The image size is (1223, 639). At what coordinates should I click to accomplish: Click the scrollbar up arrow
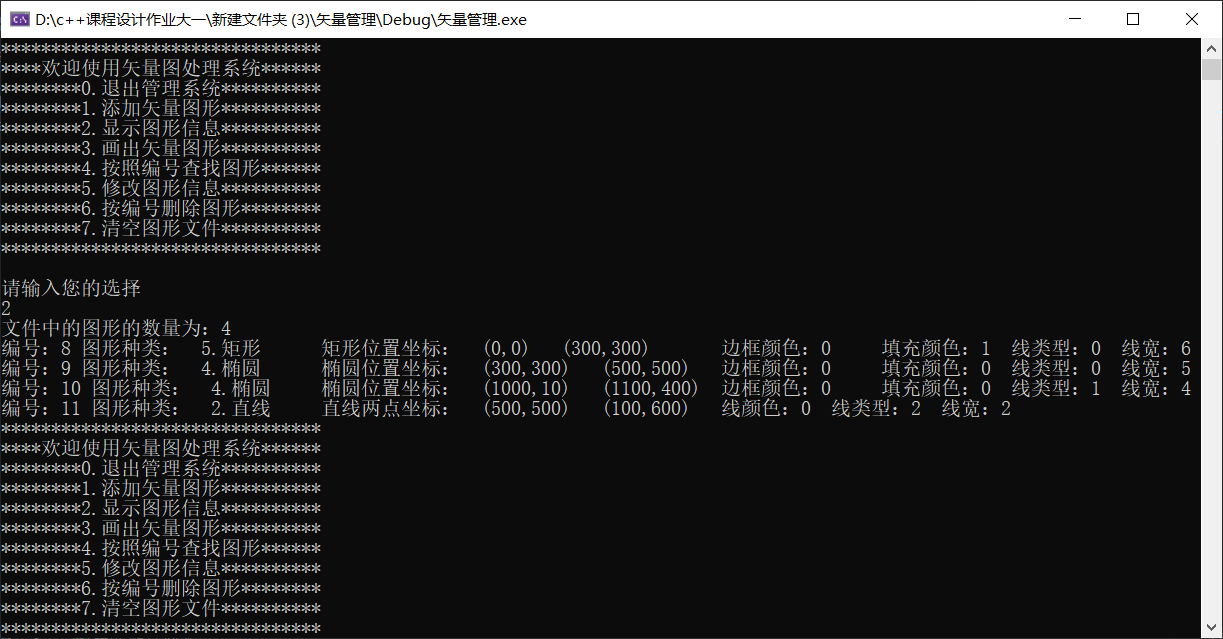point(1211,48)
